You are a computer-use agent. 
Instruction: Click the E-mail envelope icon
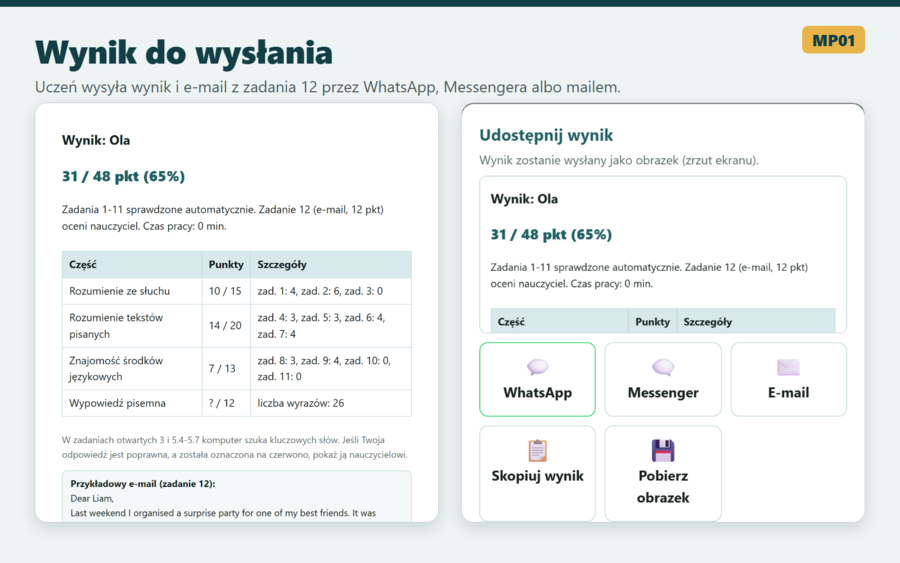pyautogui.click(x=788, y=367)
